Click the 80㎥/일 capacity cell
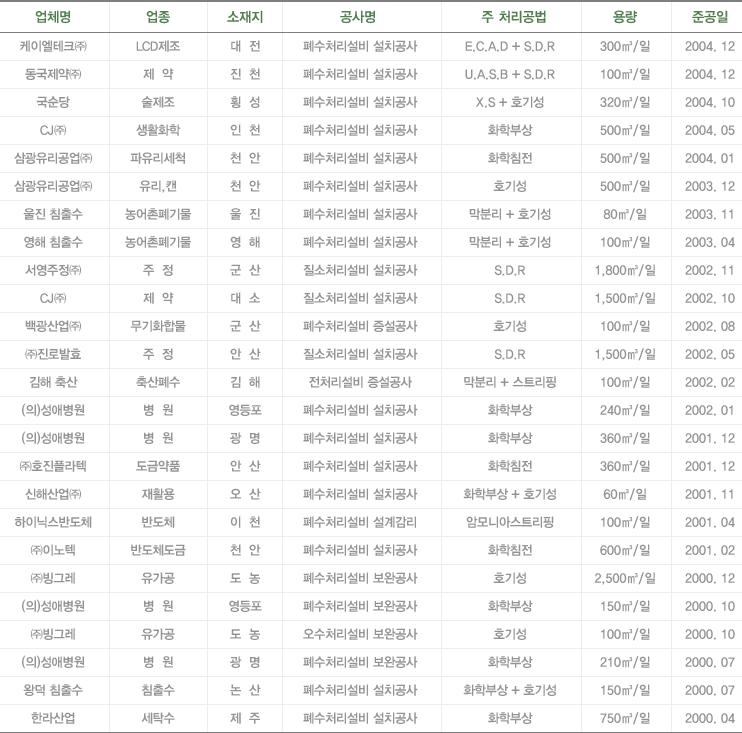The height and width of the screenshot is (733, 742). [x=625, y=213]
